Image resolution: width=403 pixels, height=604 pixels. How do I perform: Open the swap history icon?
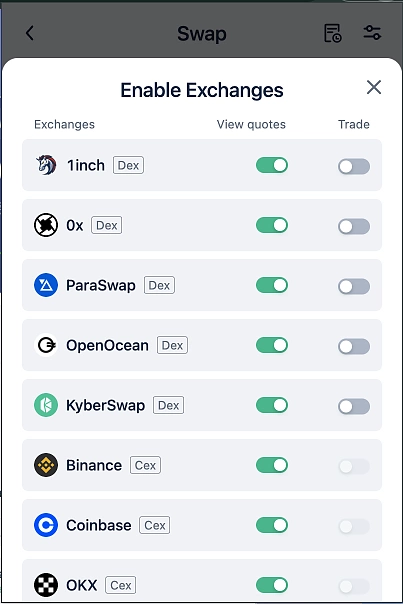point(333,33)
